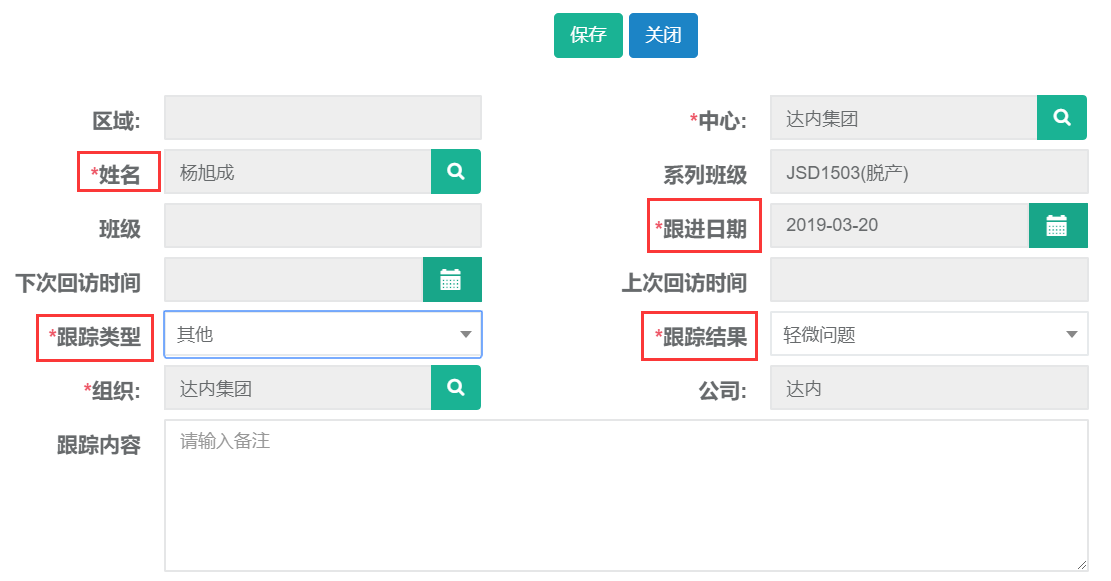Click the 公司 field containing 达内
The height and width of the screenshot is (581, 1111).
point(928,388)
